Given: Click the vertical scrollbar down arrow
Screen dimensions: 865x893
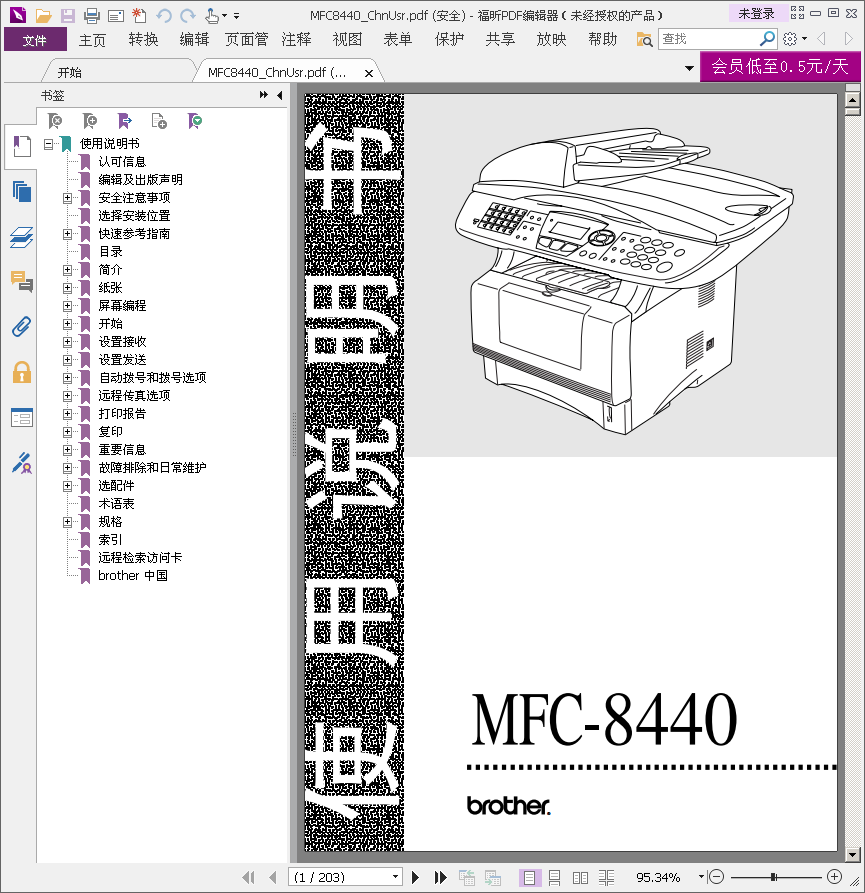Looking at the screenshot, I should (x=852, y=854).
